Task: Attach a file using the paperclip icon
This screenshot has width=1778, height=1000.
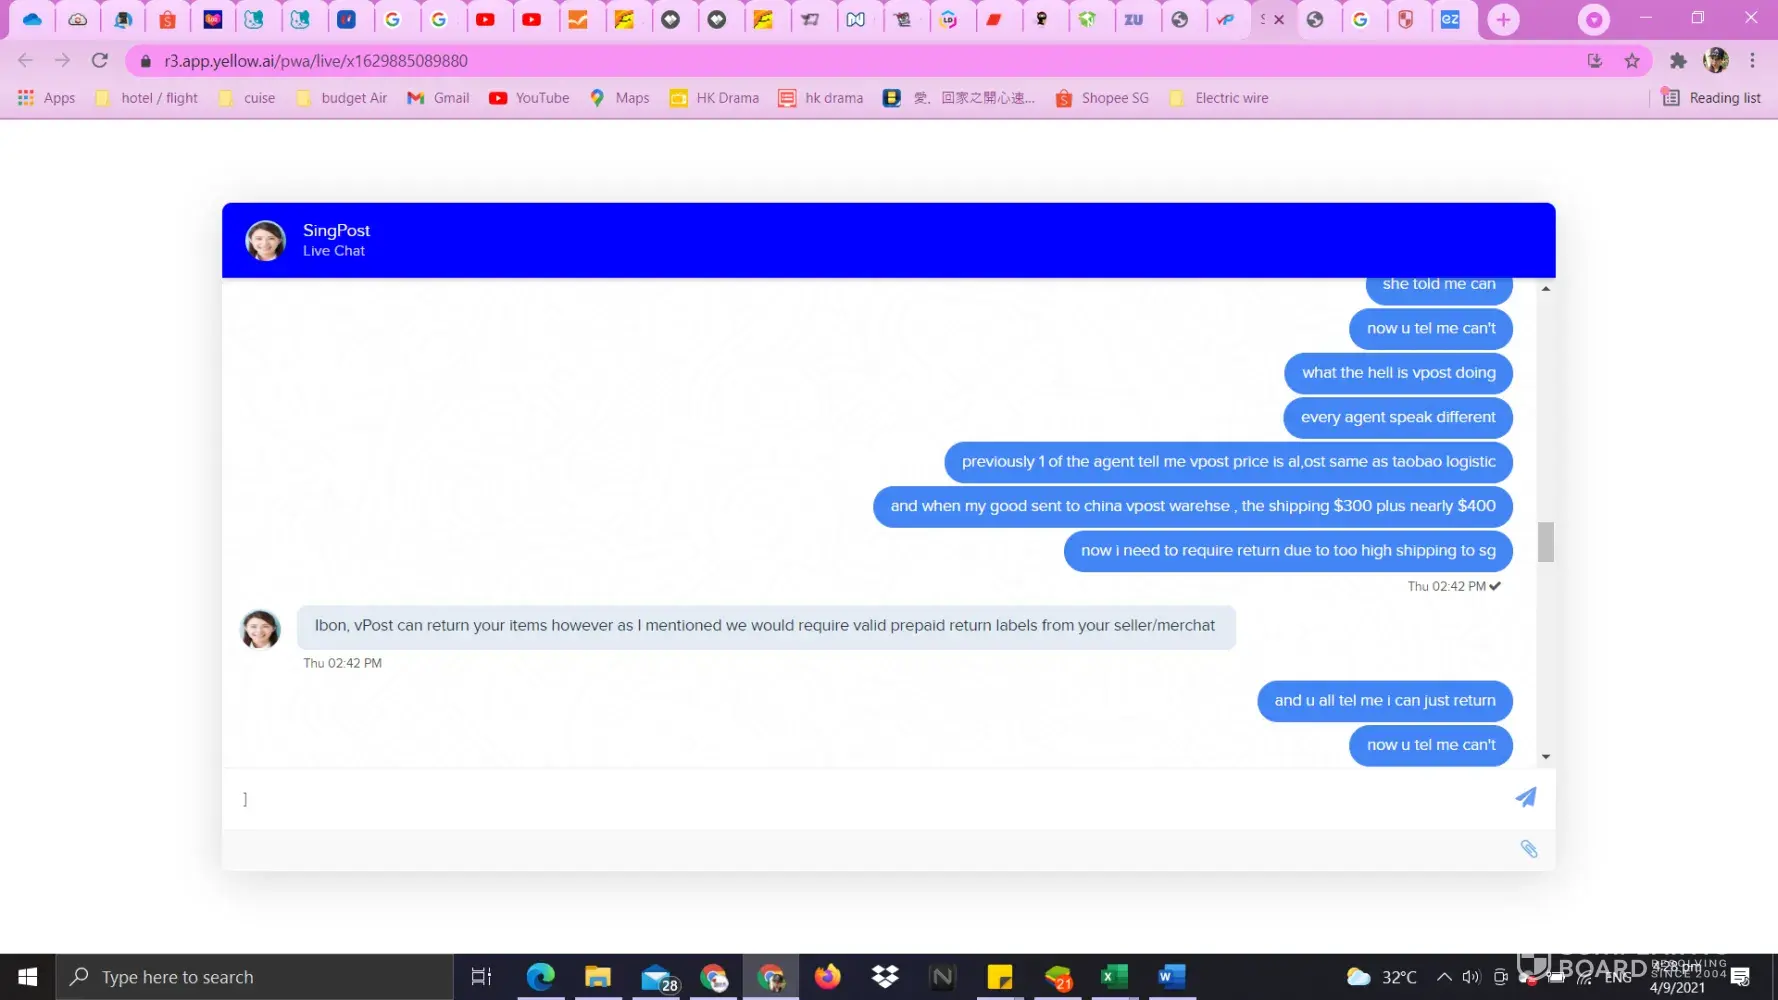Action: click(1528, 849)
